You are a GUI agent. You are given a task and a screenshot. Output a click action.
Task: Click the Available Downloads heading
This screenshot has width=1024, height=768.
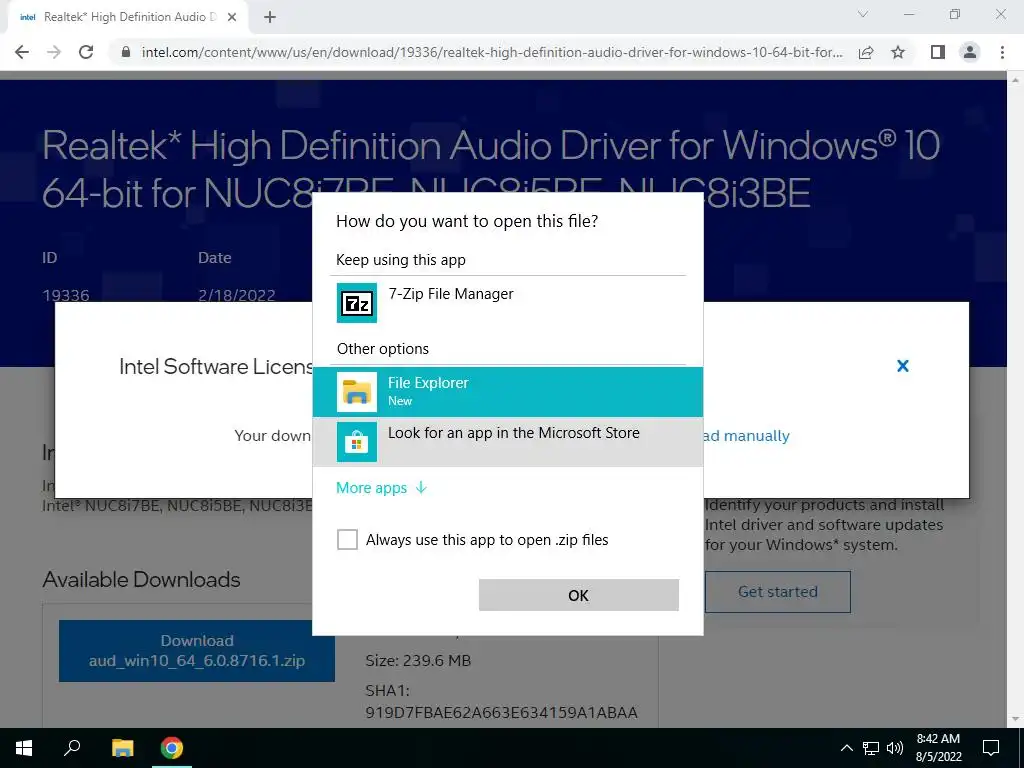coord(141,579)
